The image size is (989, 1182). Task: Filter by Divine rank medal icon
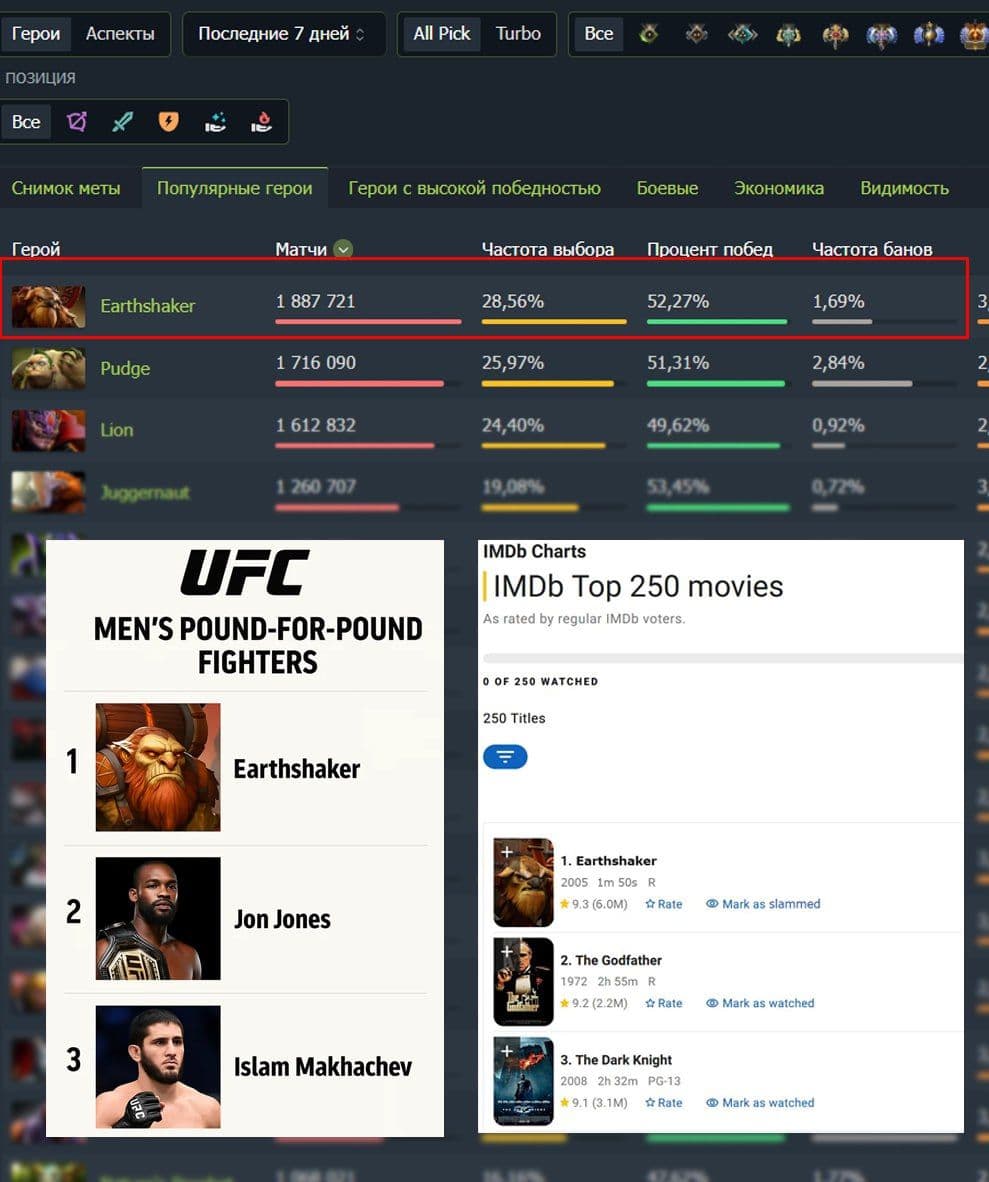tap(929, 35)
